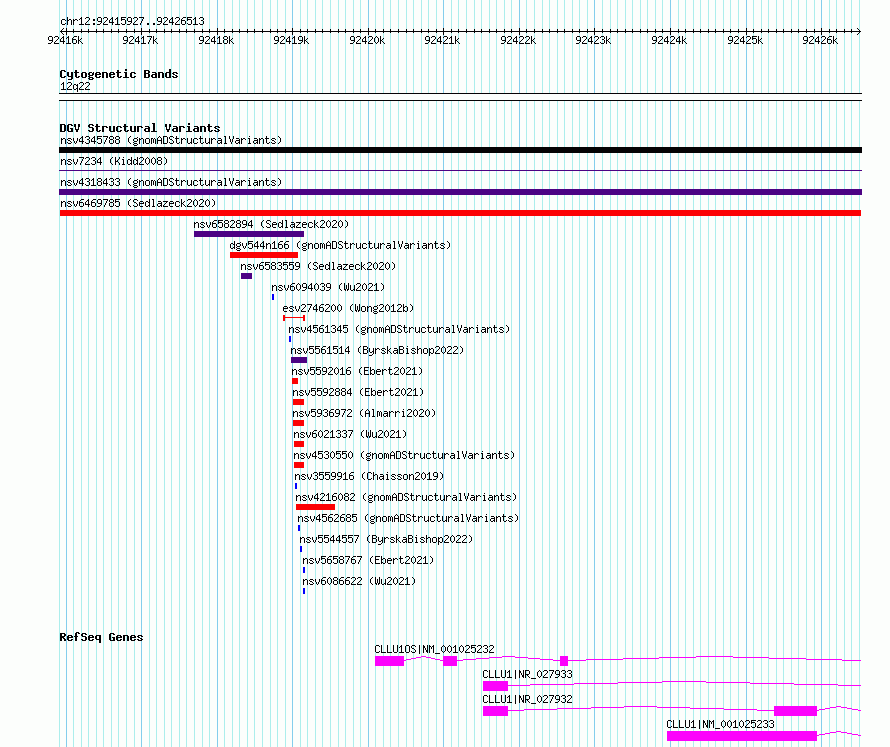
Task: Click the red bar below nsv6469785
Action: coord(460,213)
